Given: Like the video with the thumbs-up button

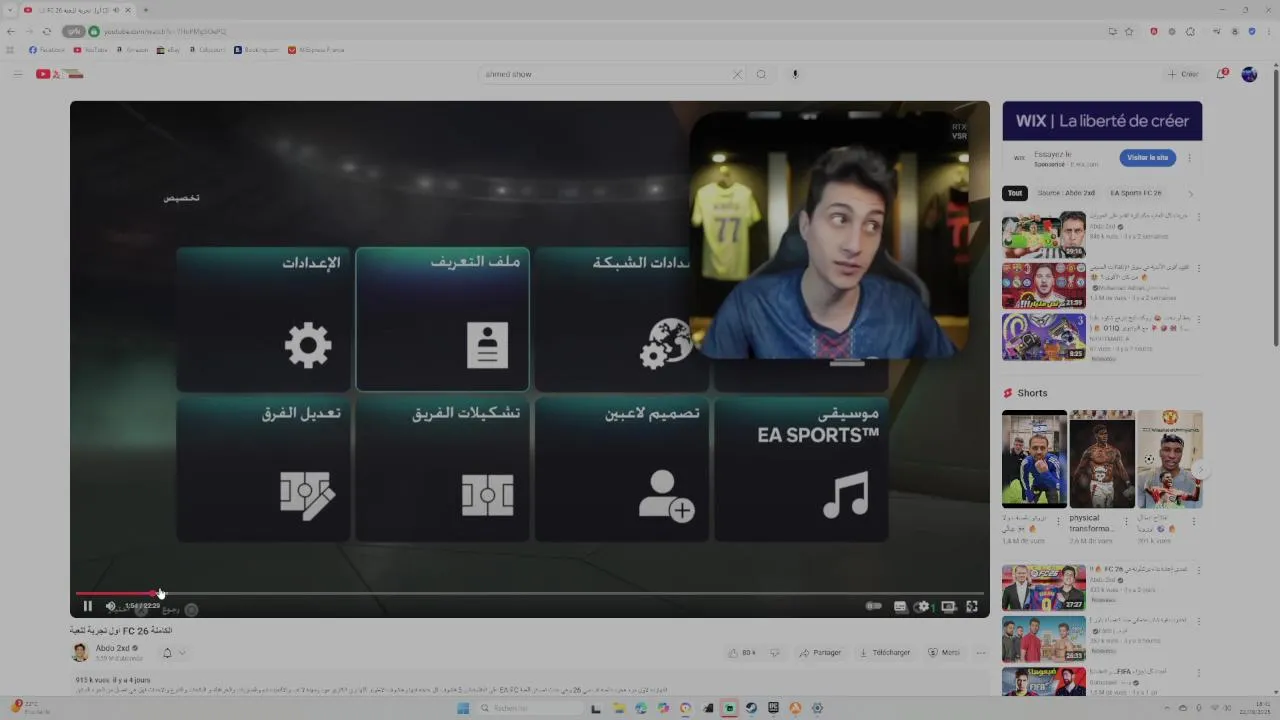Looking at the screenshot, I should point(742,653).
